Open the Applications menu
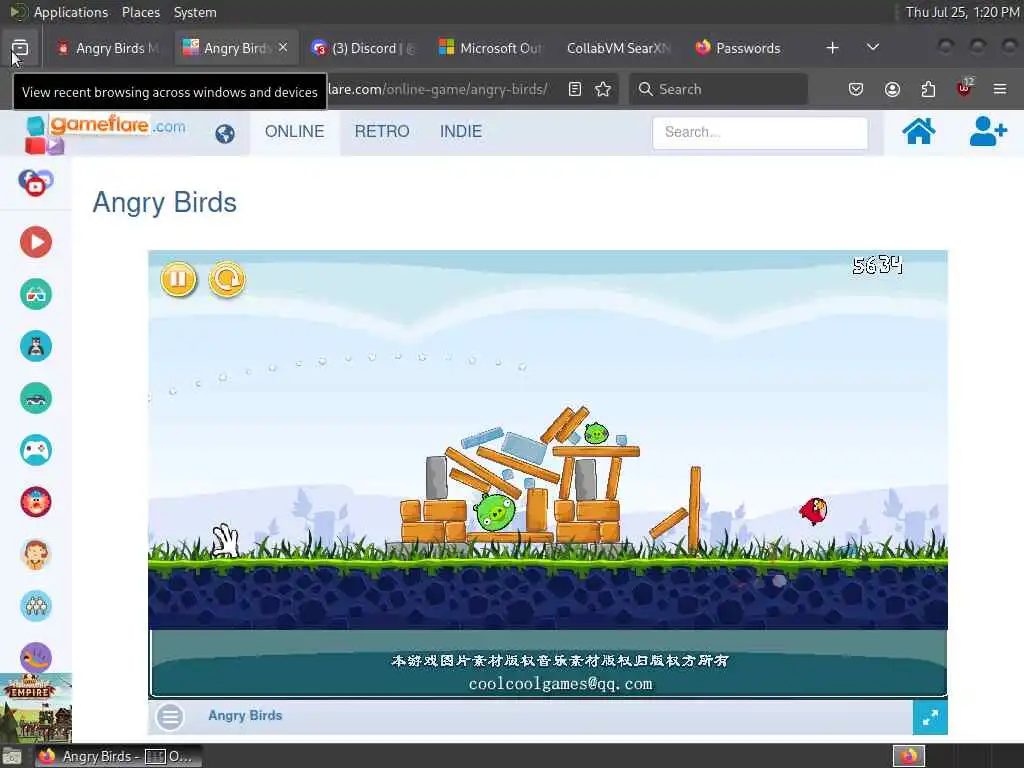This screenshot has width=1024, height=768. [x=71, y=12]
